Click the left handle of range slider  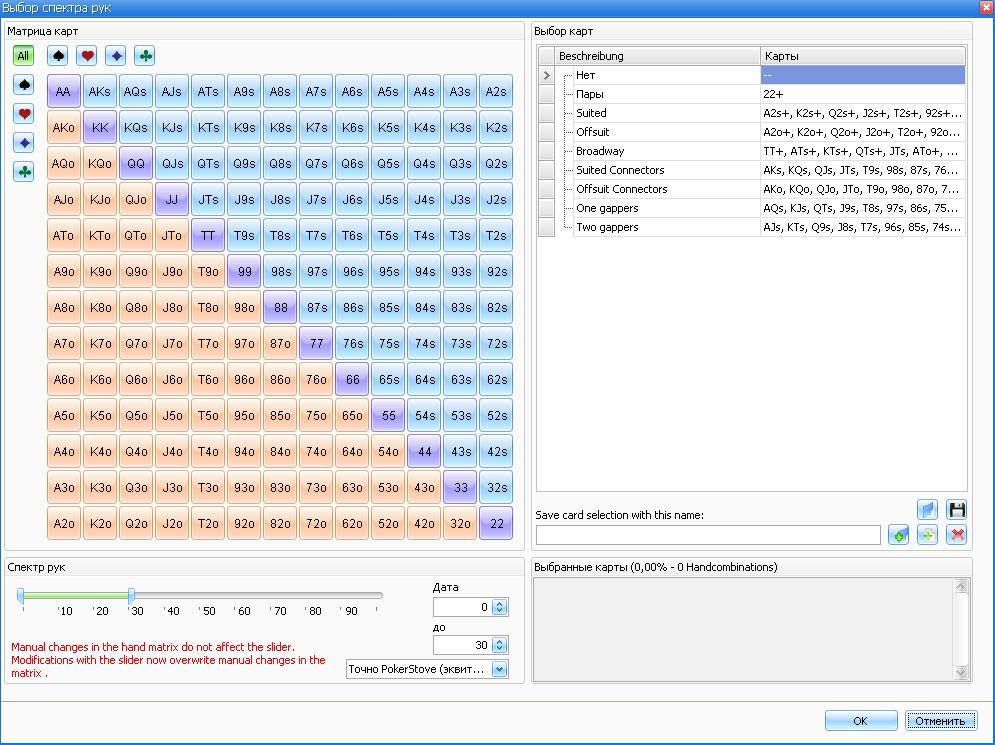[21, 595]
